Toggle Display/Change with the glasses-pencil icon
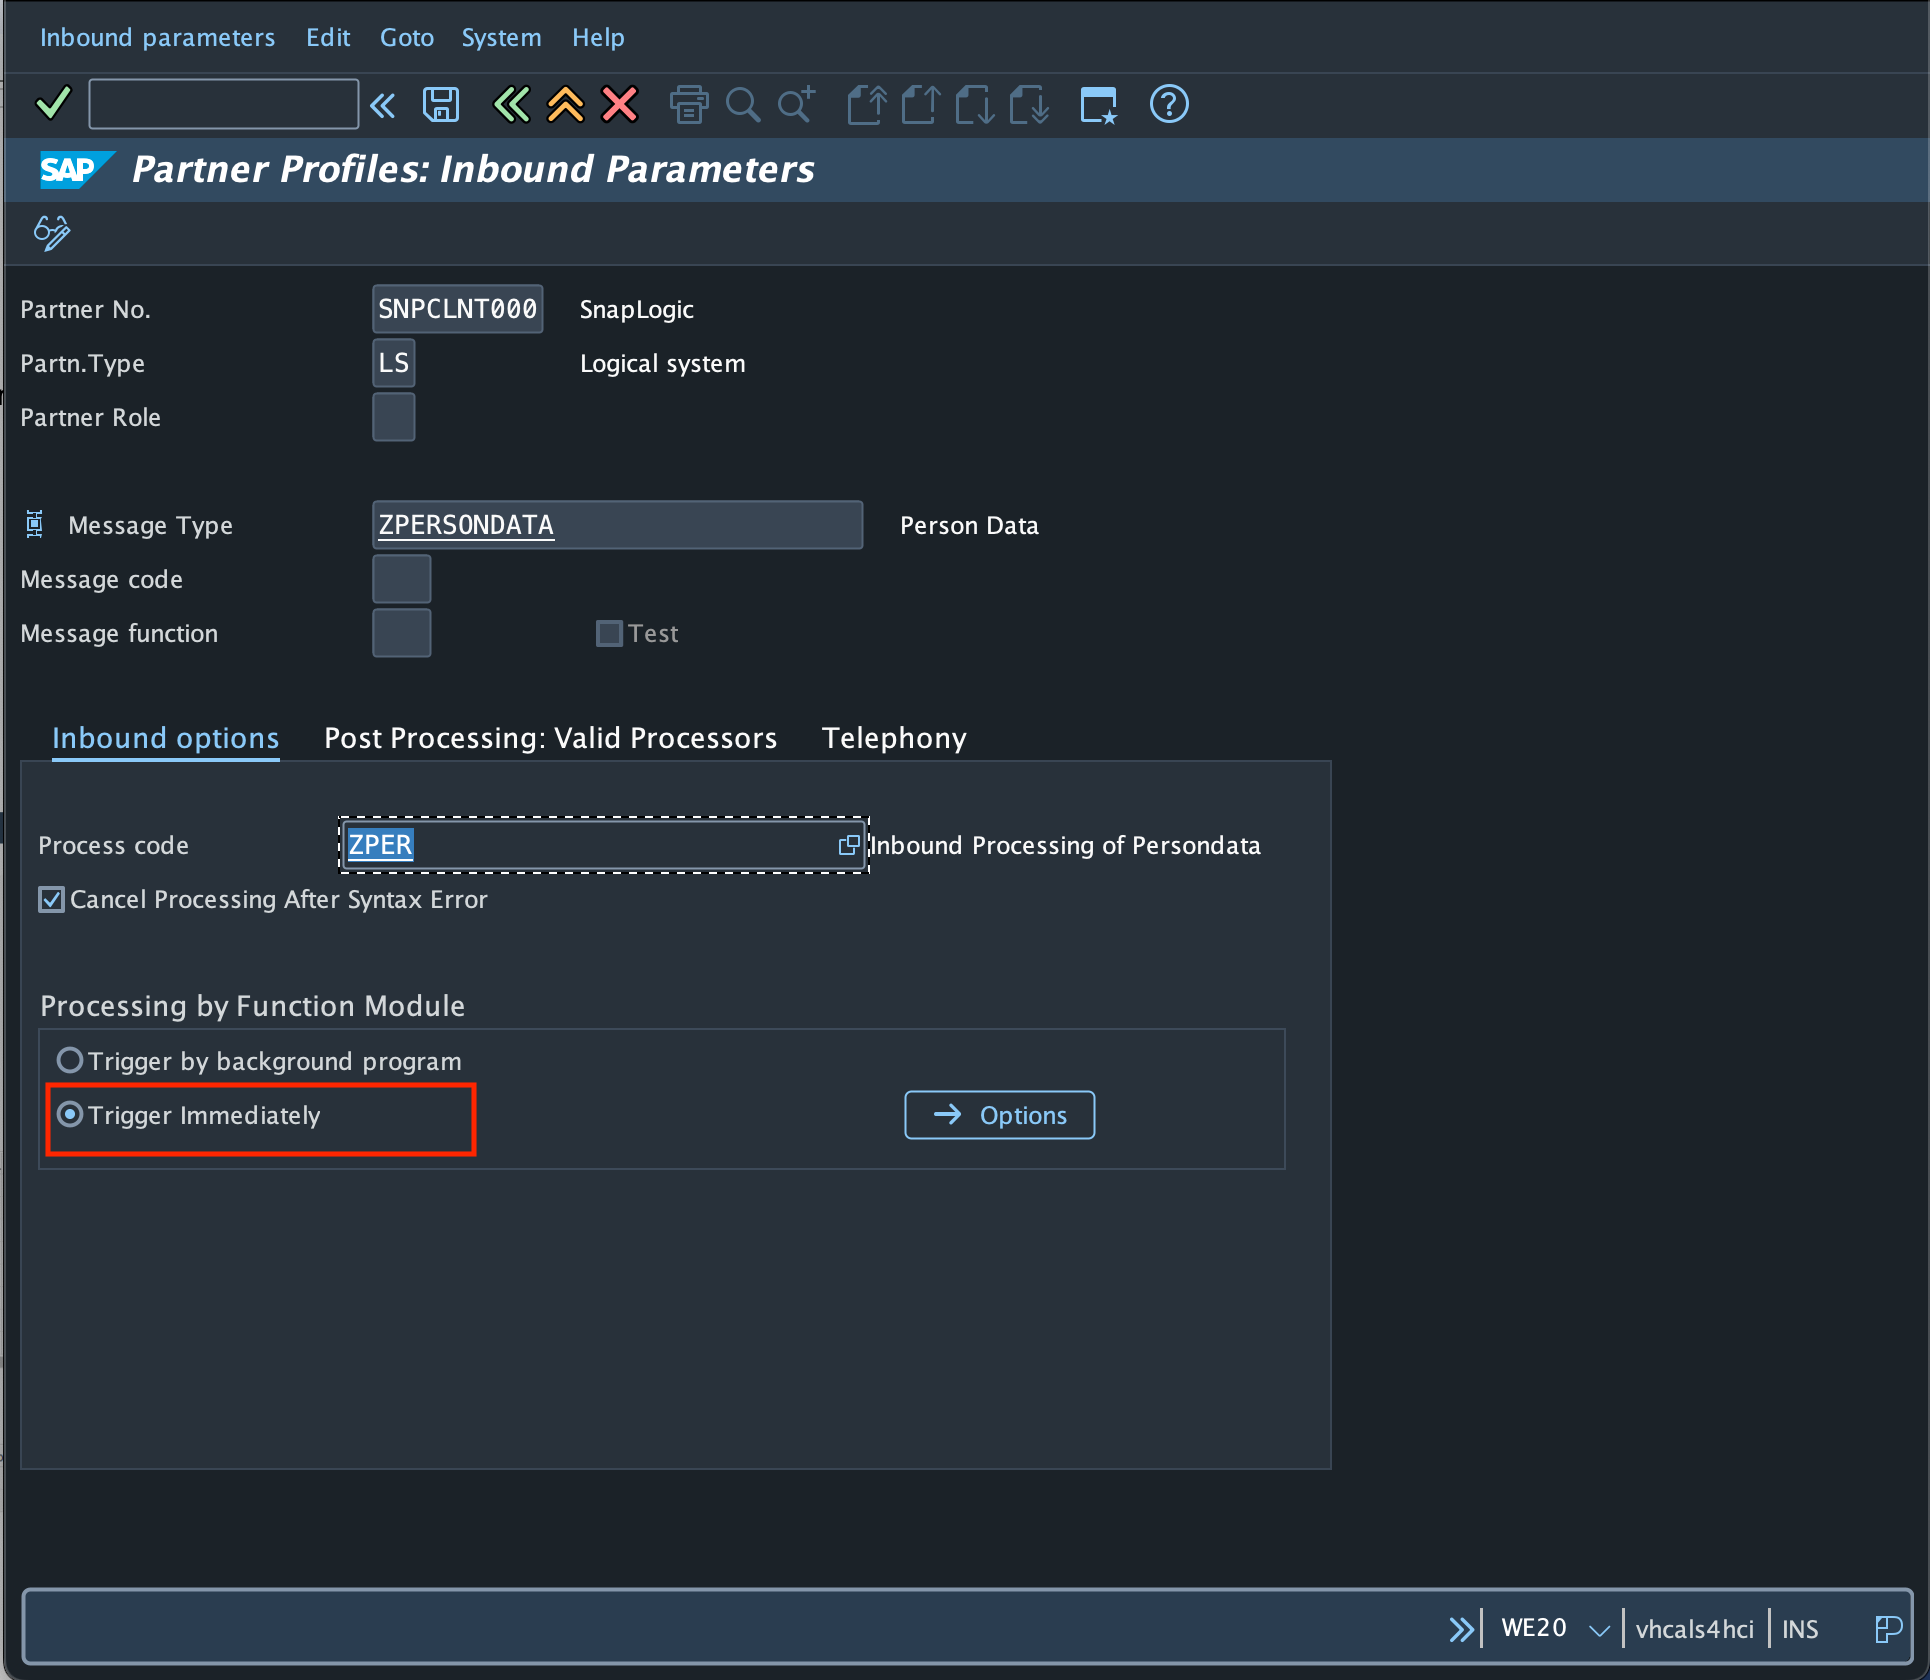 pos(50,232)
